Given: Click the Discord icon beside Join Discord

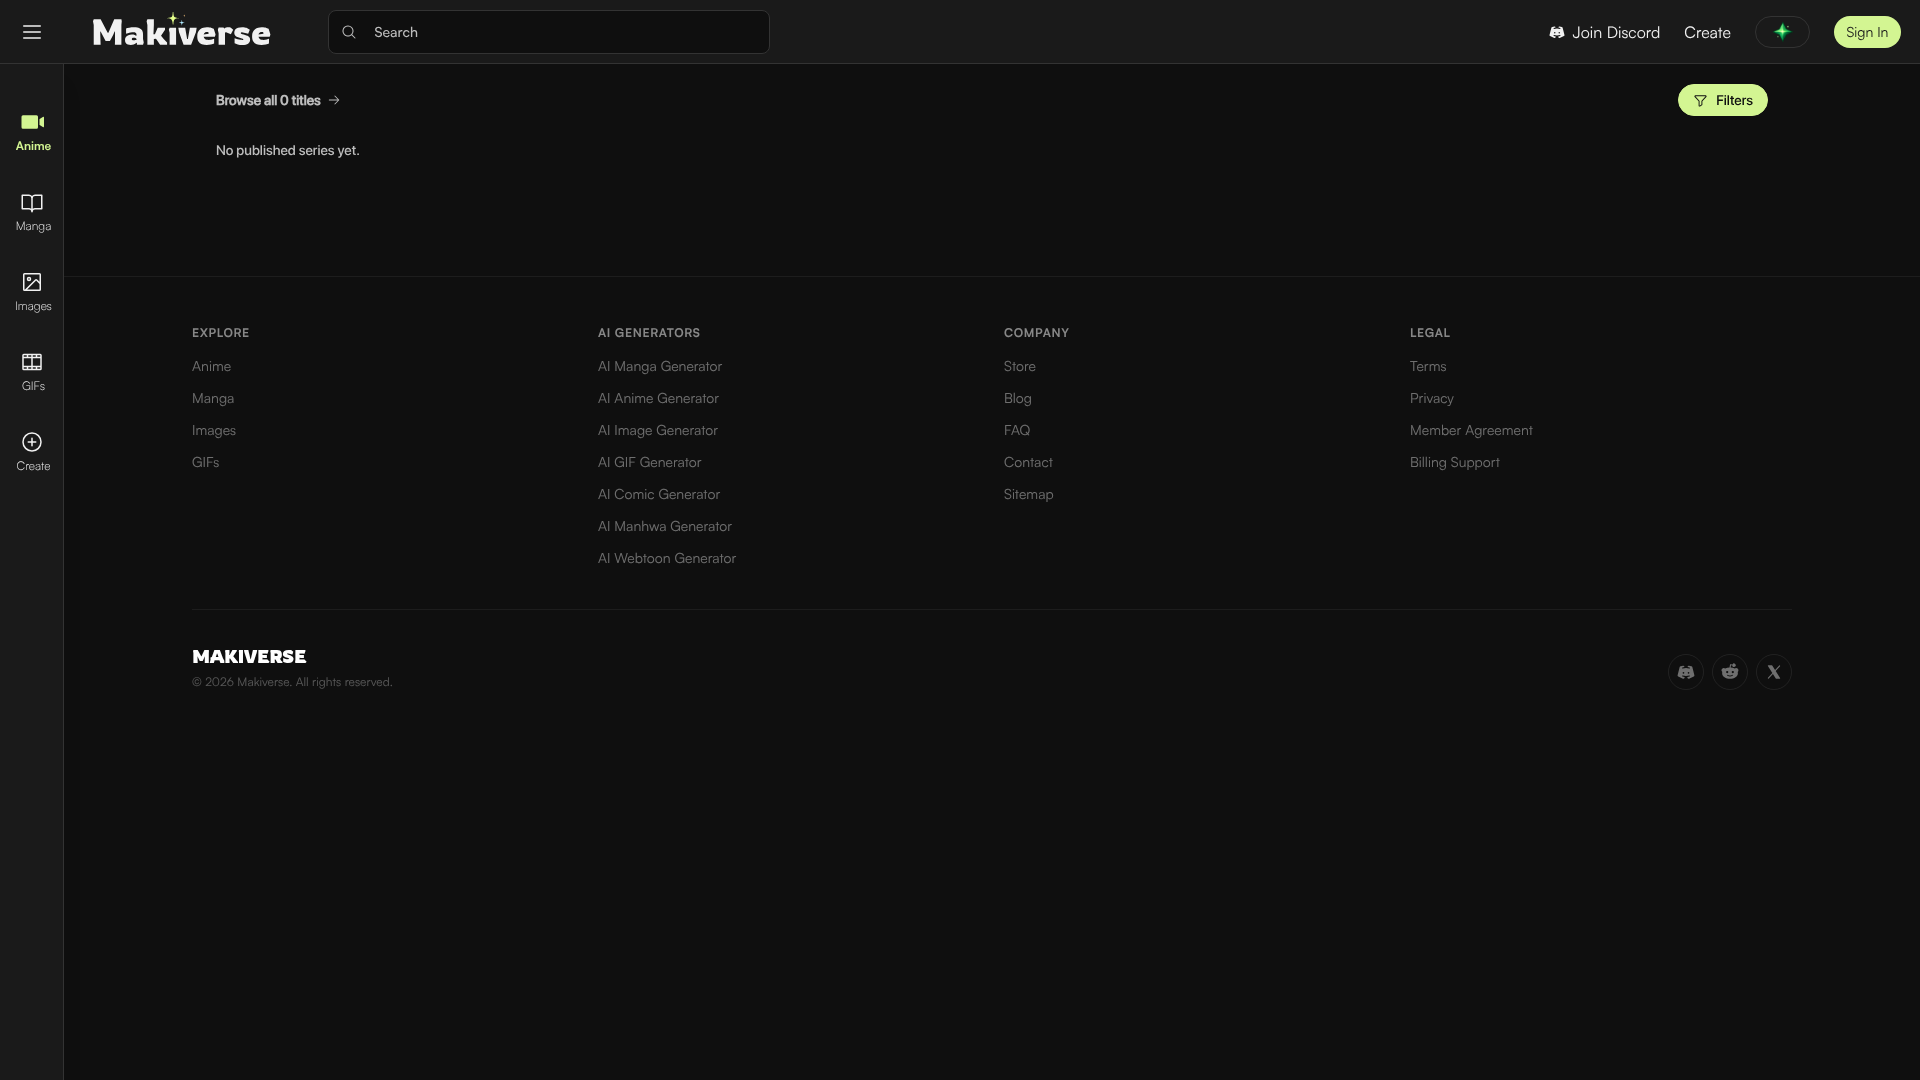Looking at the screenshot, I should (x=1557, y=32).
